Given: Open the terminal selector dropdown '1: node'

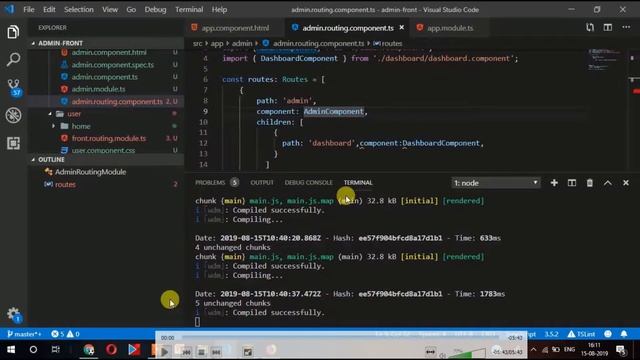Looking at the screenshot, I should click(496, 183).
